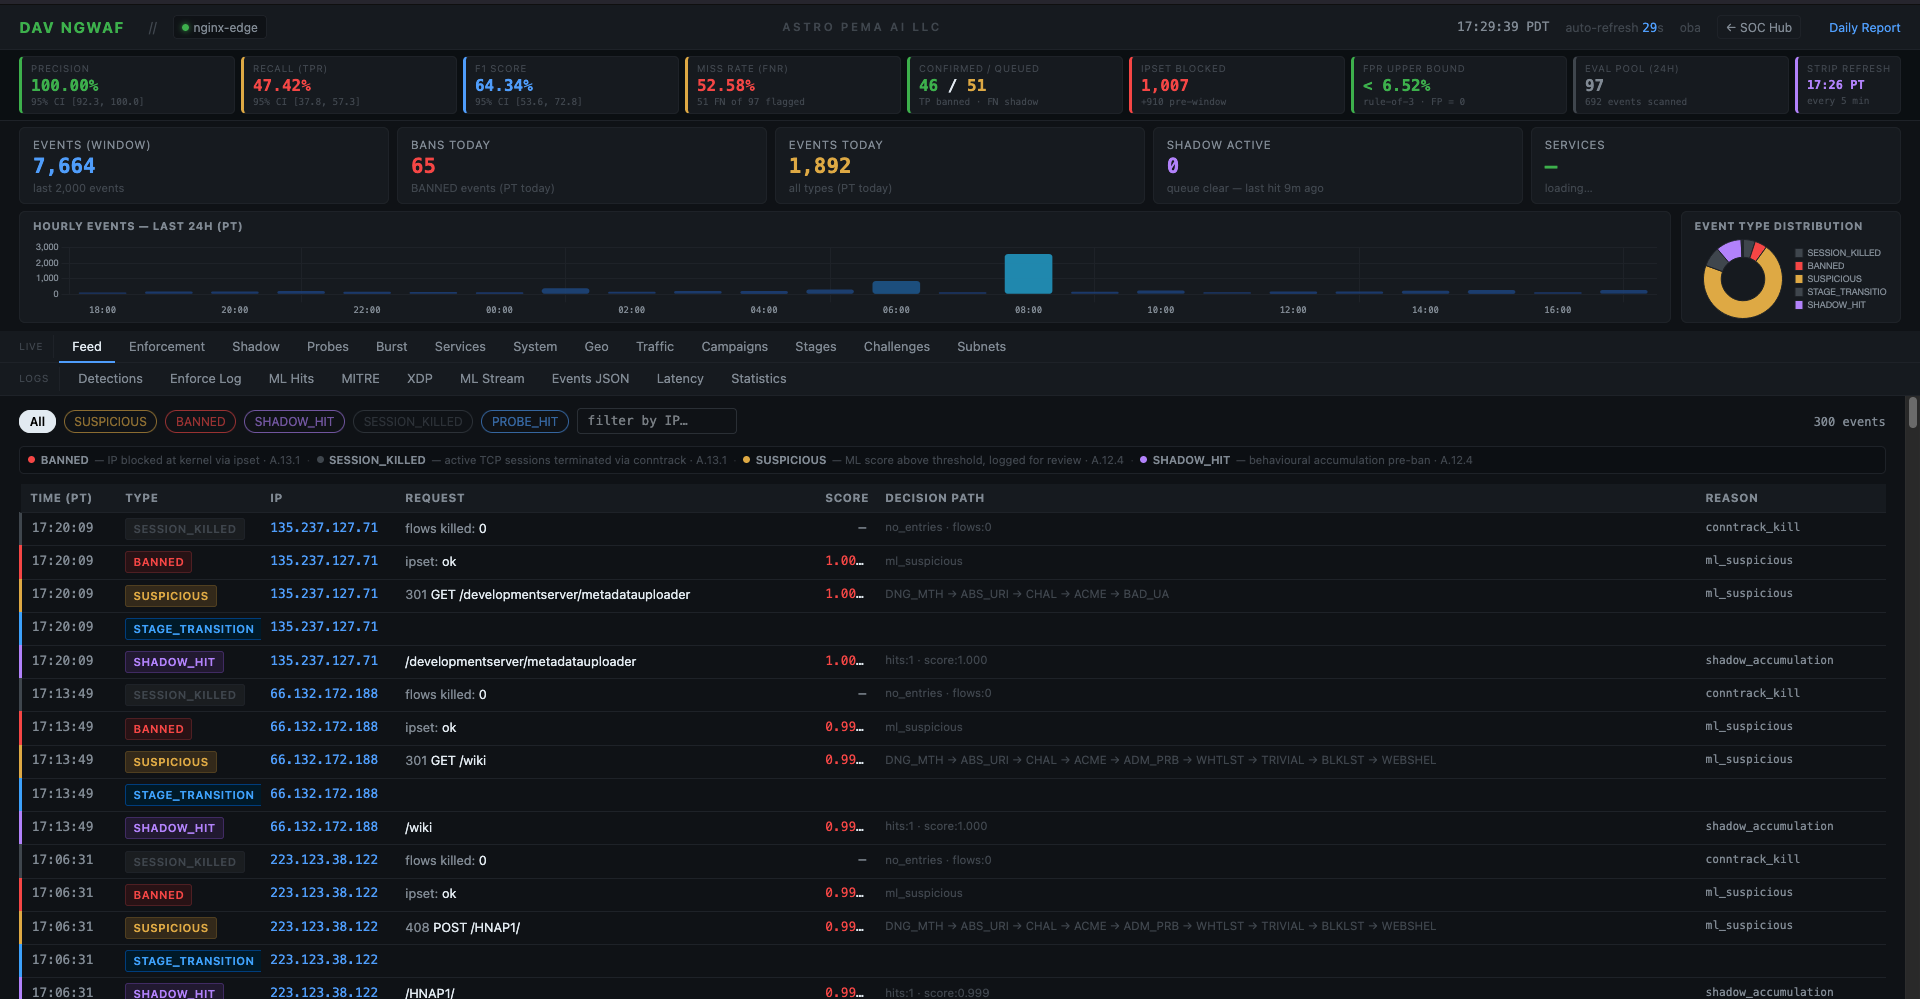The height and width of the screenshot is (999, 1920).
Task: Switch to the Geo tab
Action: click(x=597, y=347)
